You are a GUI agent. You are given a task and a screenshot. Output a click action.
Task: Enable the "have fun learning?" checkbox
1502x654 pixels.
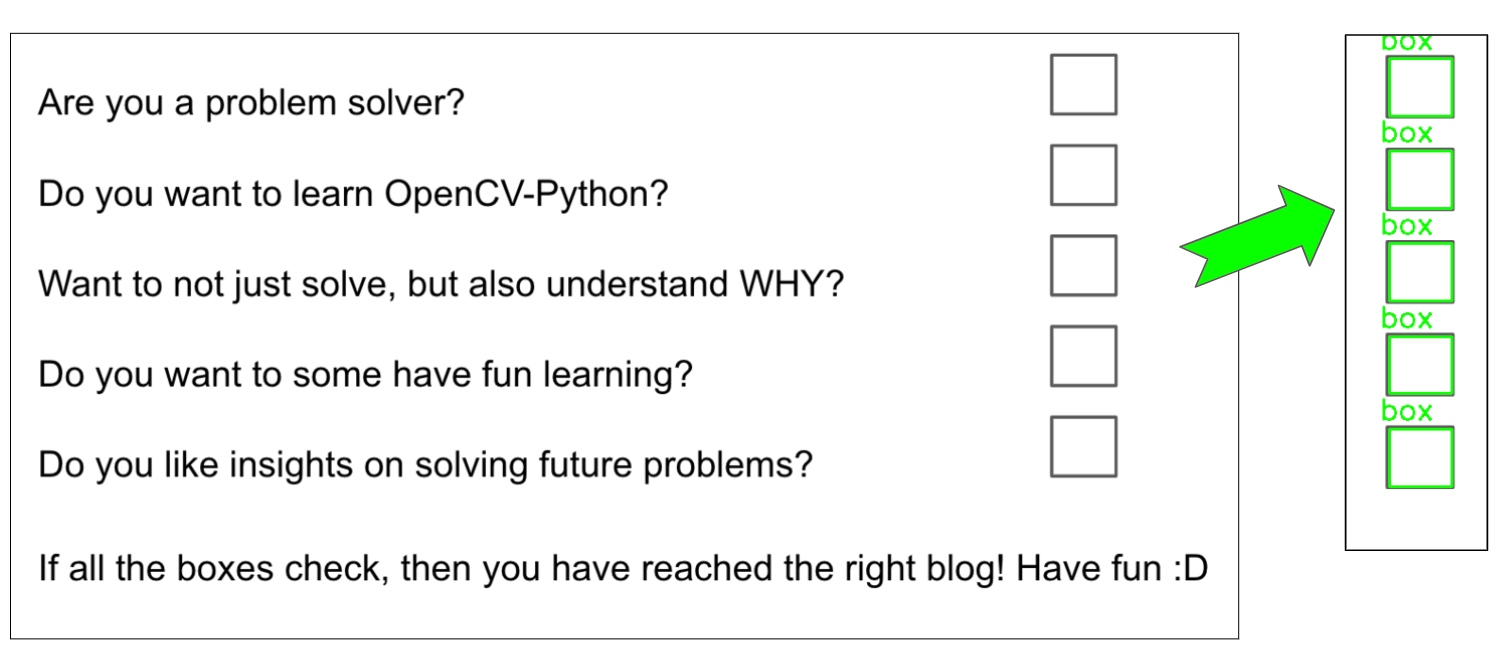(x=1083, y=356)
